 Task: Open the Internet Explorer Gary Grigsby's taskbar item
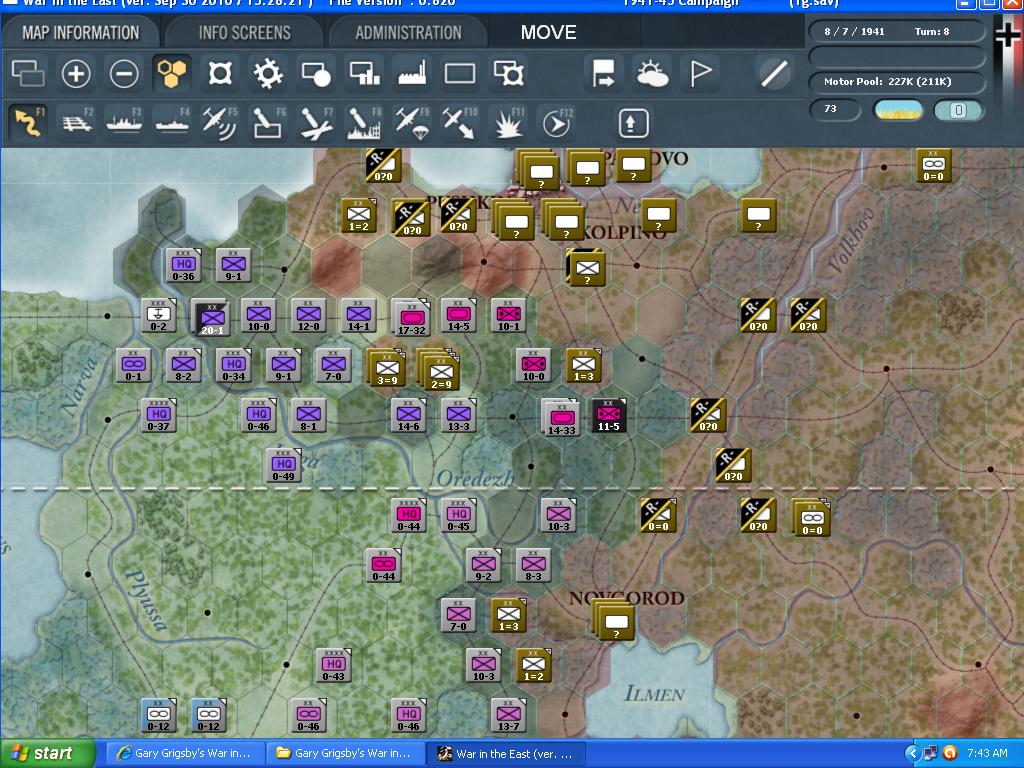pyautogui.click(x=185, y=753)
